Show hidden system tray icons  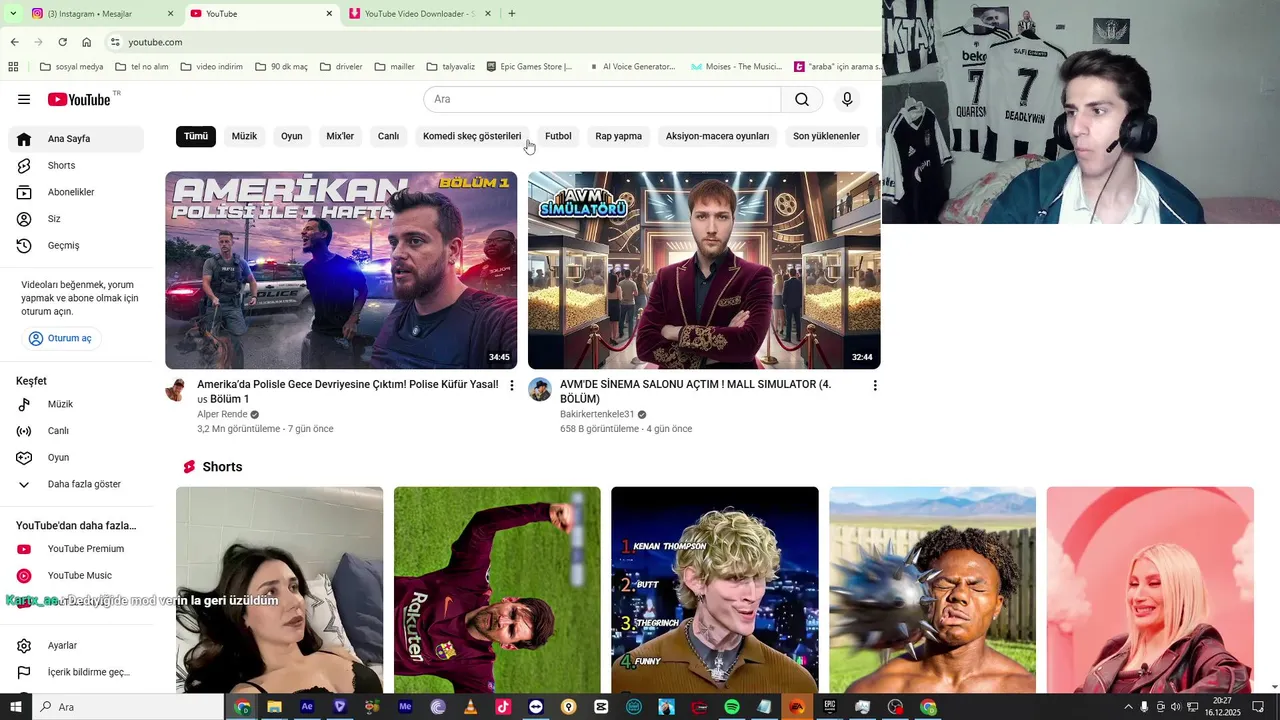[1129, 707]
